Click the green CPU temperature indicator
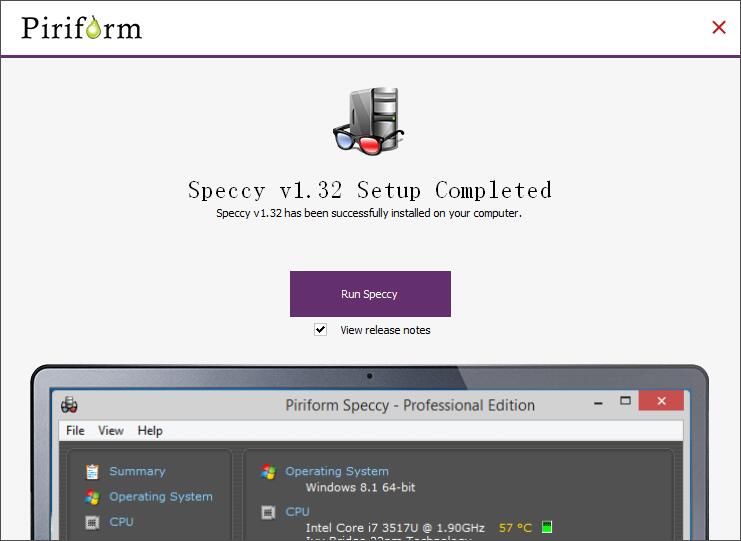 point(547,527)
